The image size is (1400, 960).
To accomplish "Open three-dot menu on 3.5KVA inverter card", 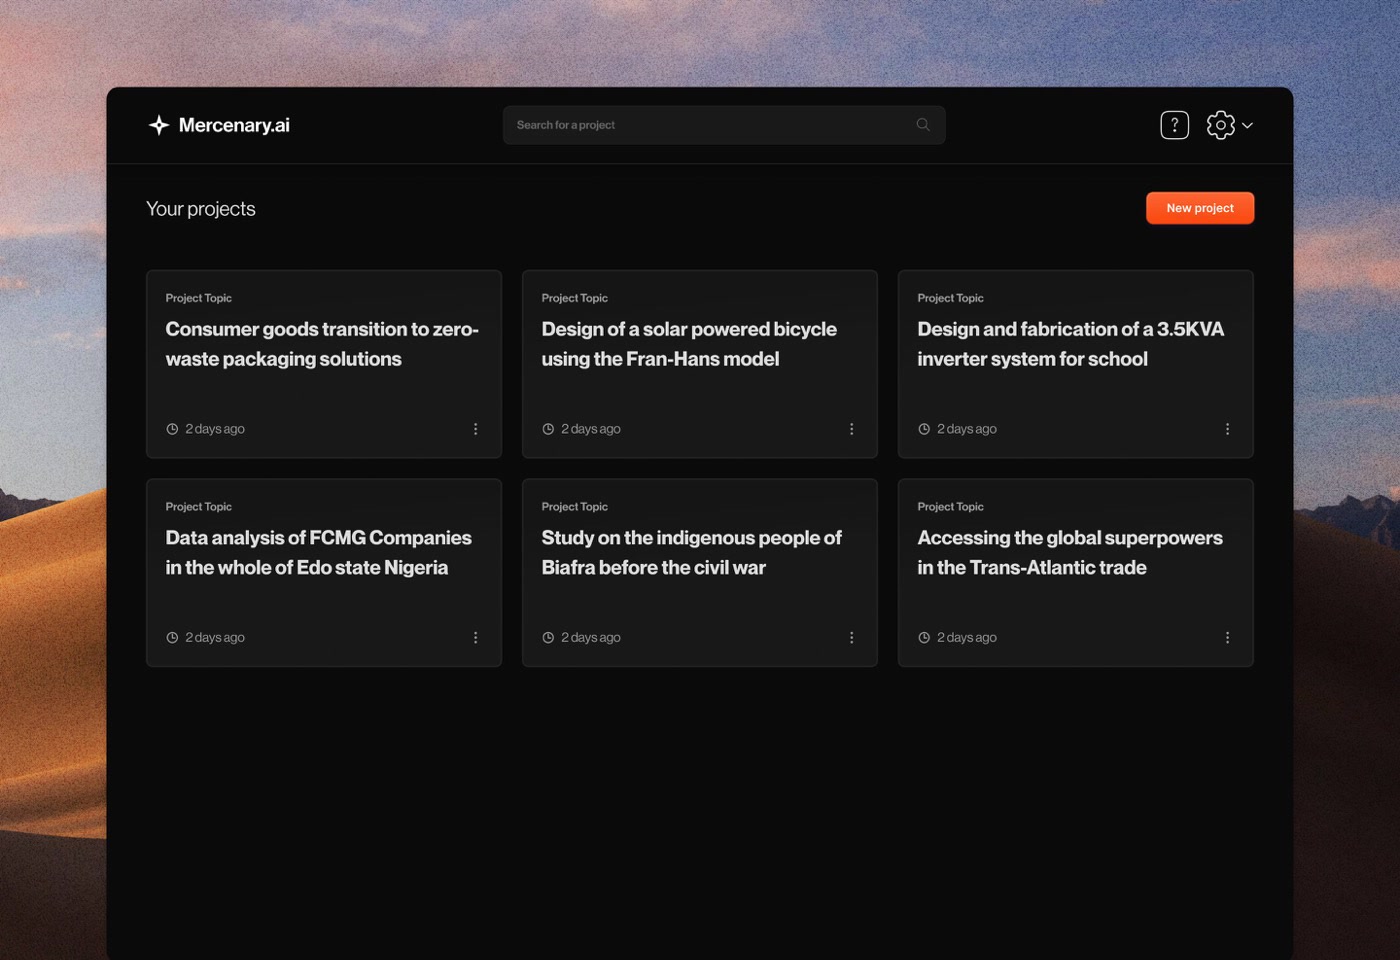I will point(1228,429).
